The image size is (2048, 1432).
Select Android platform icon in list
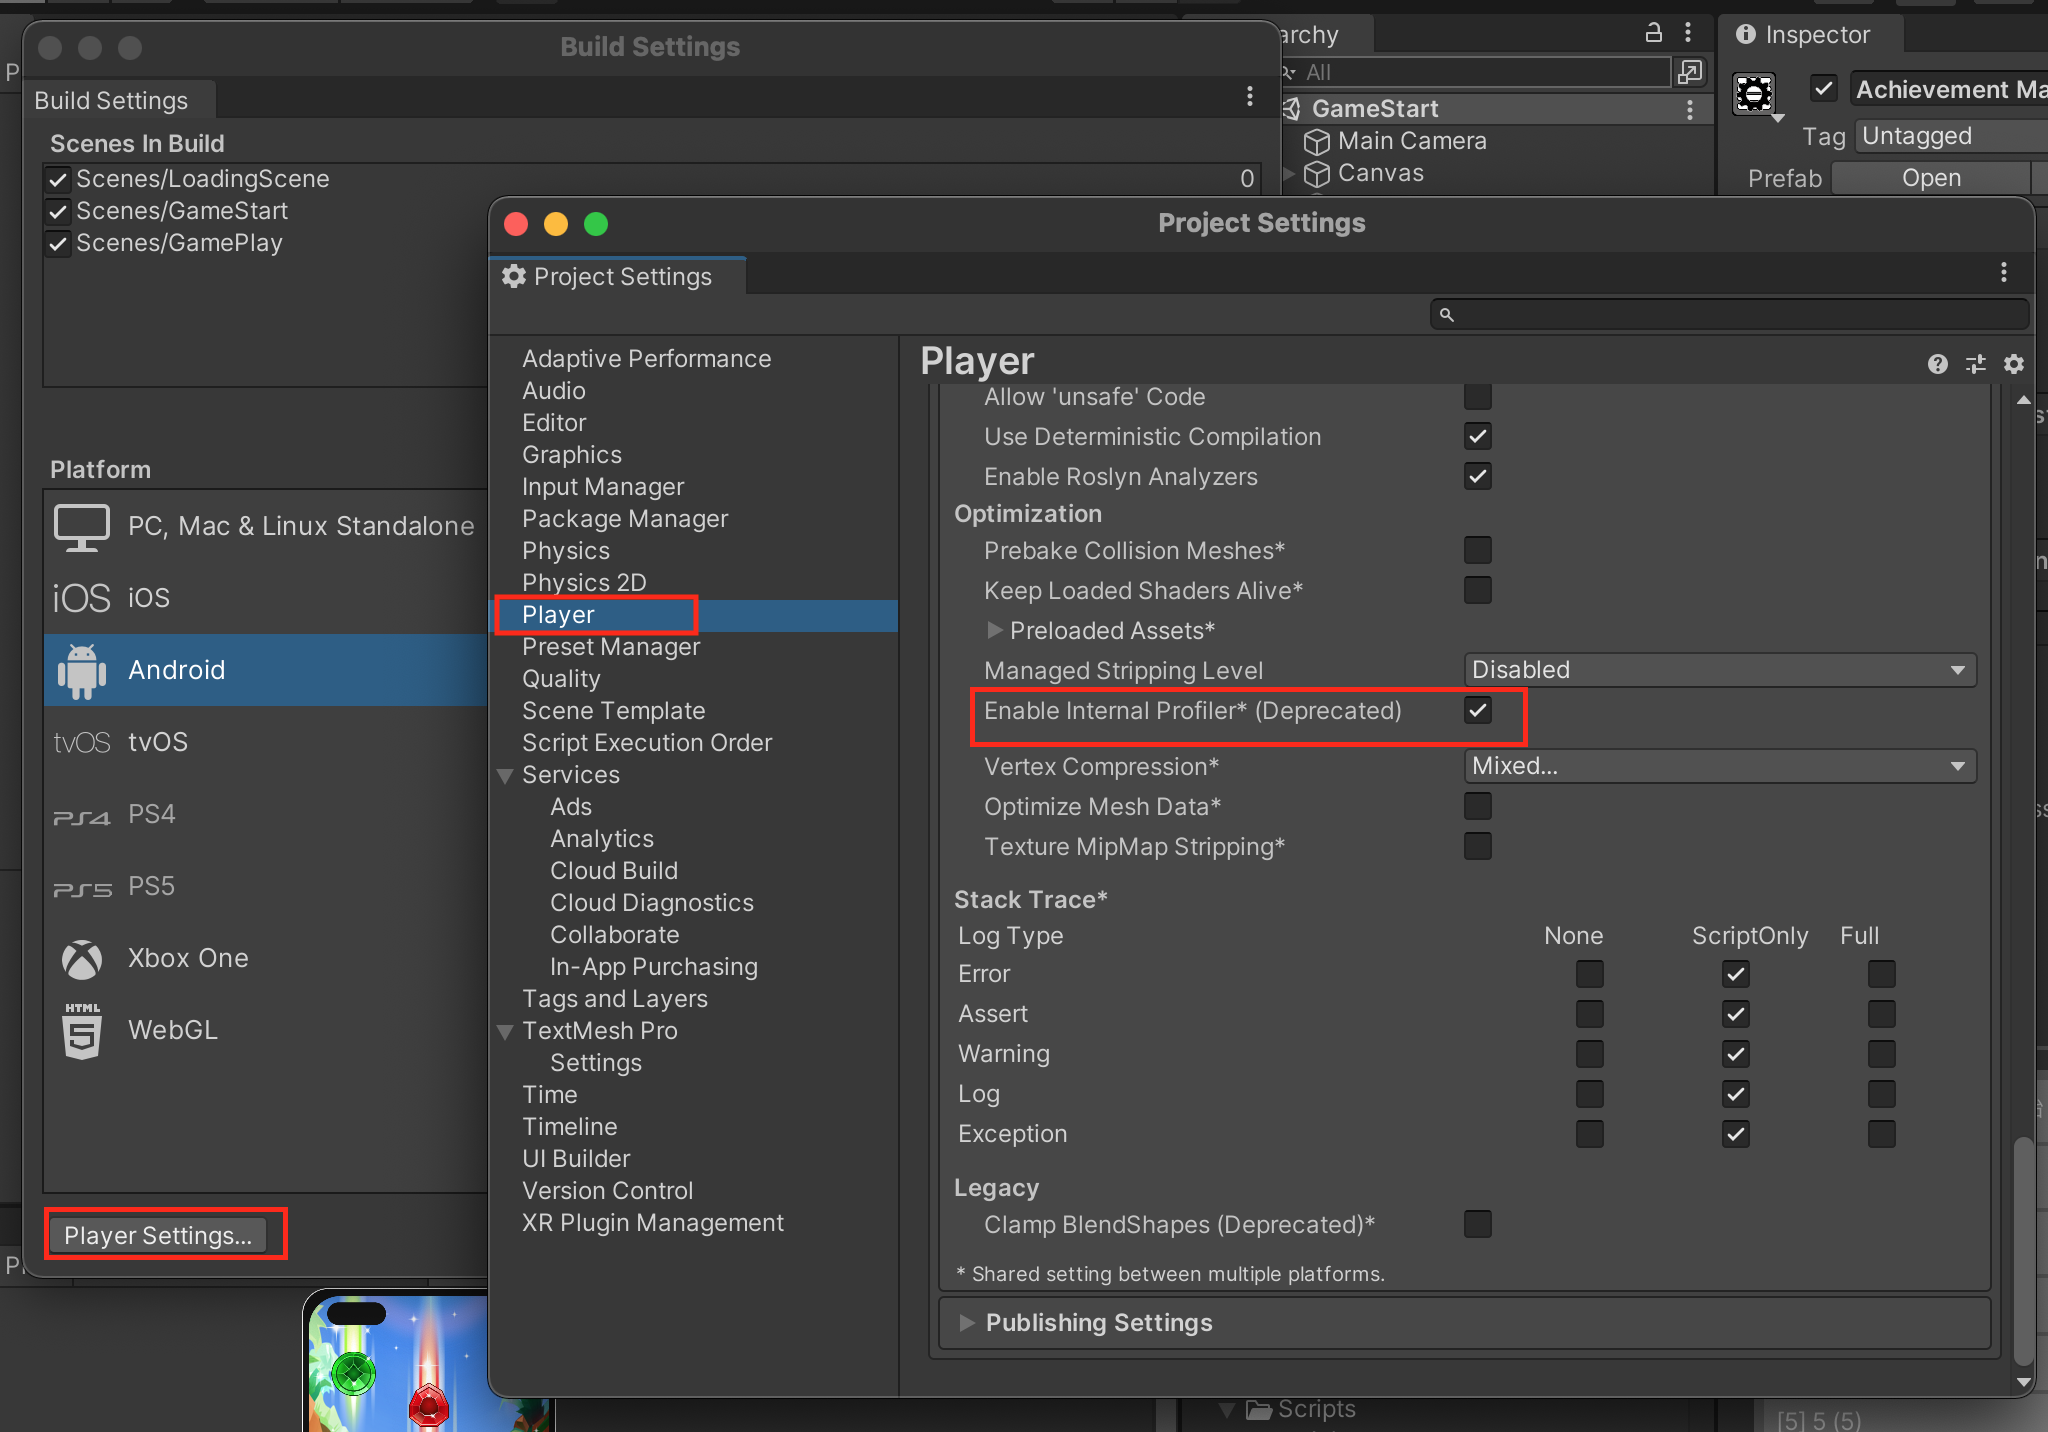point(82,670)
